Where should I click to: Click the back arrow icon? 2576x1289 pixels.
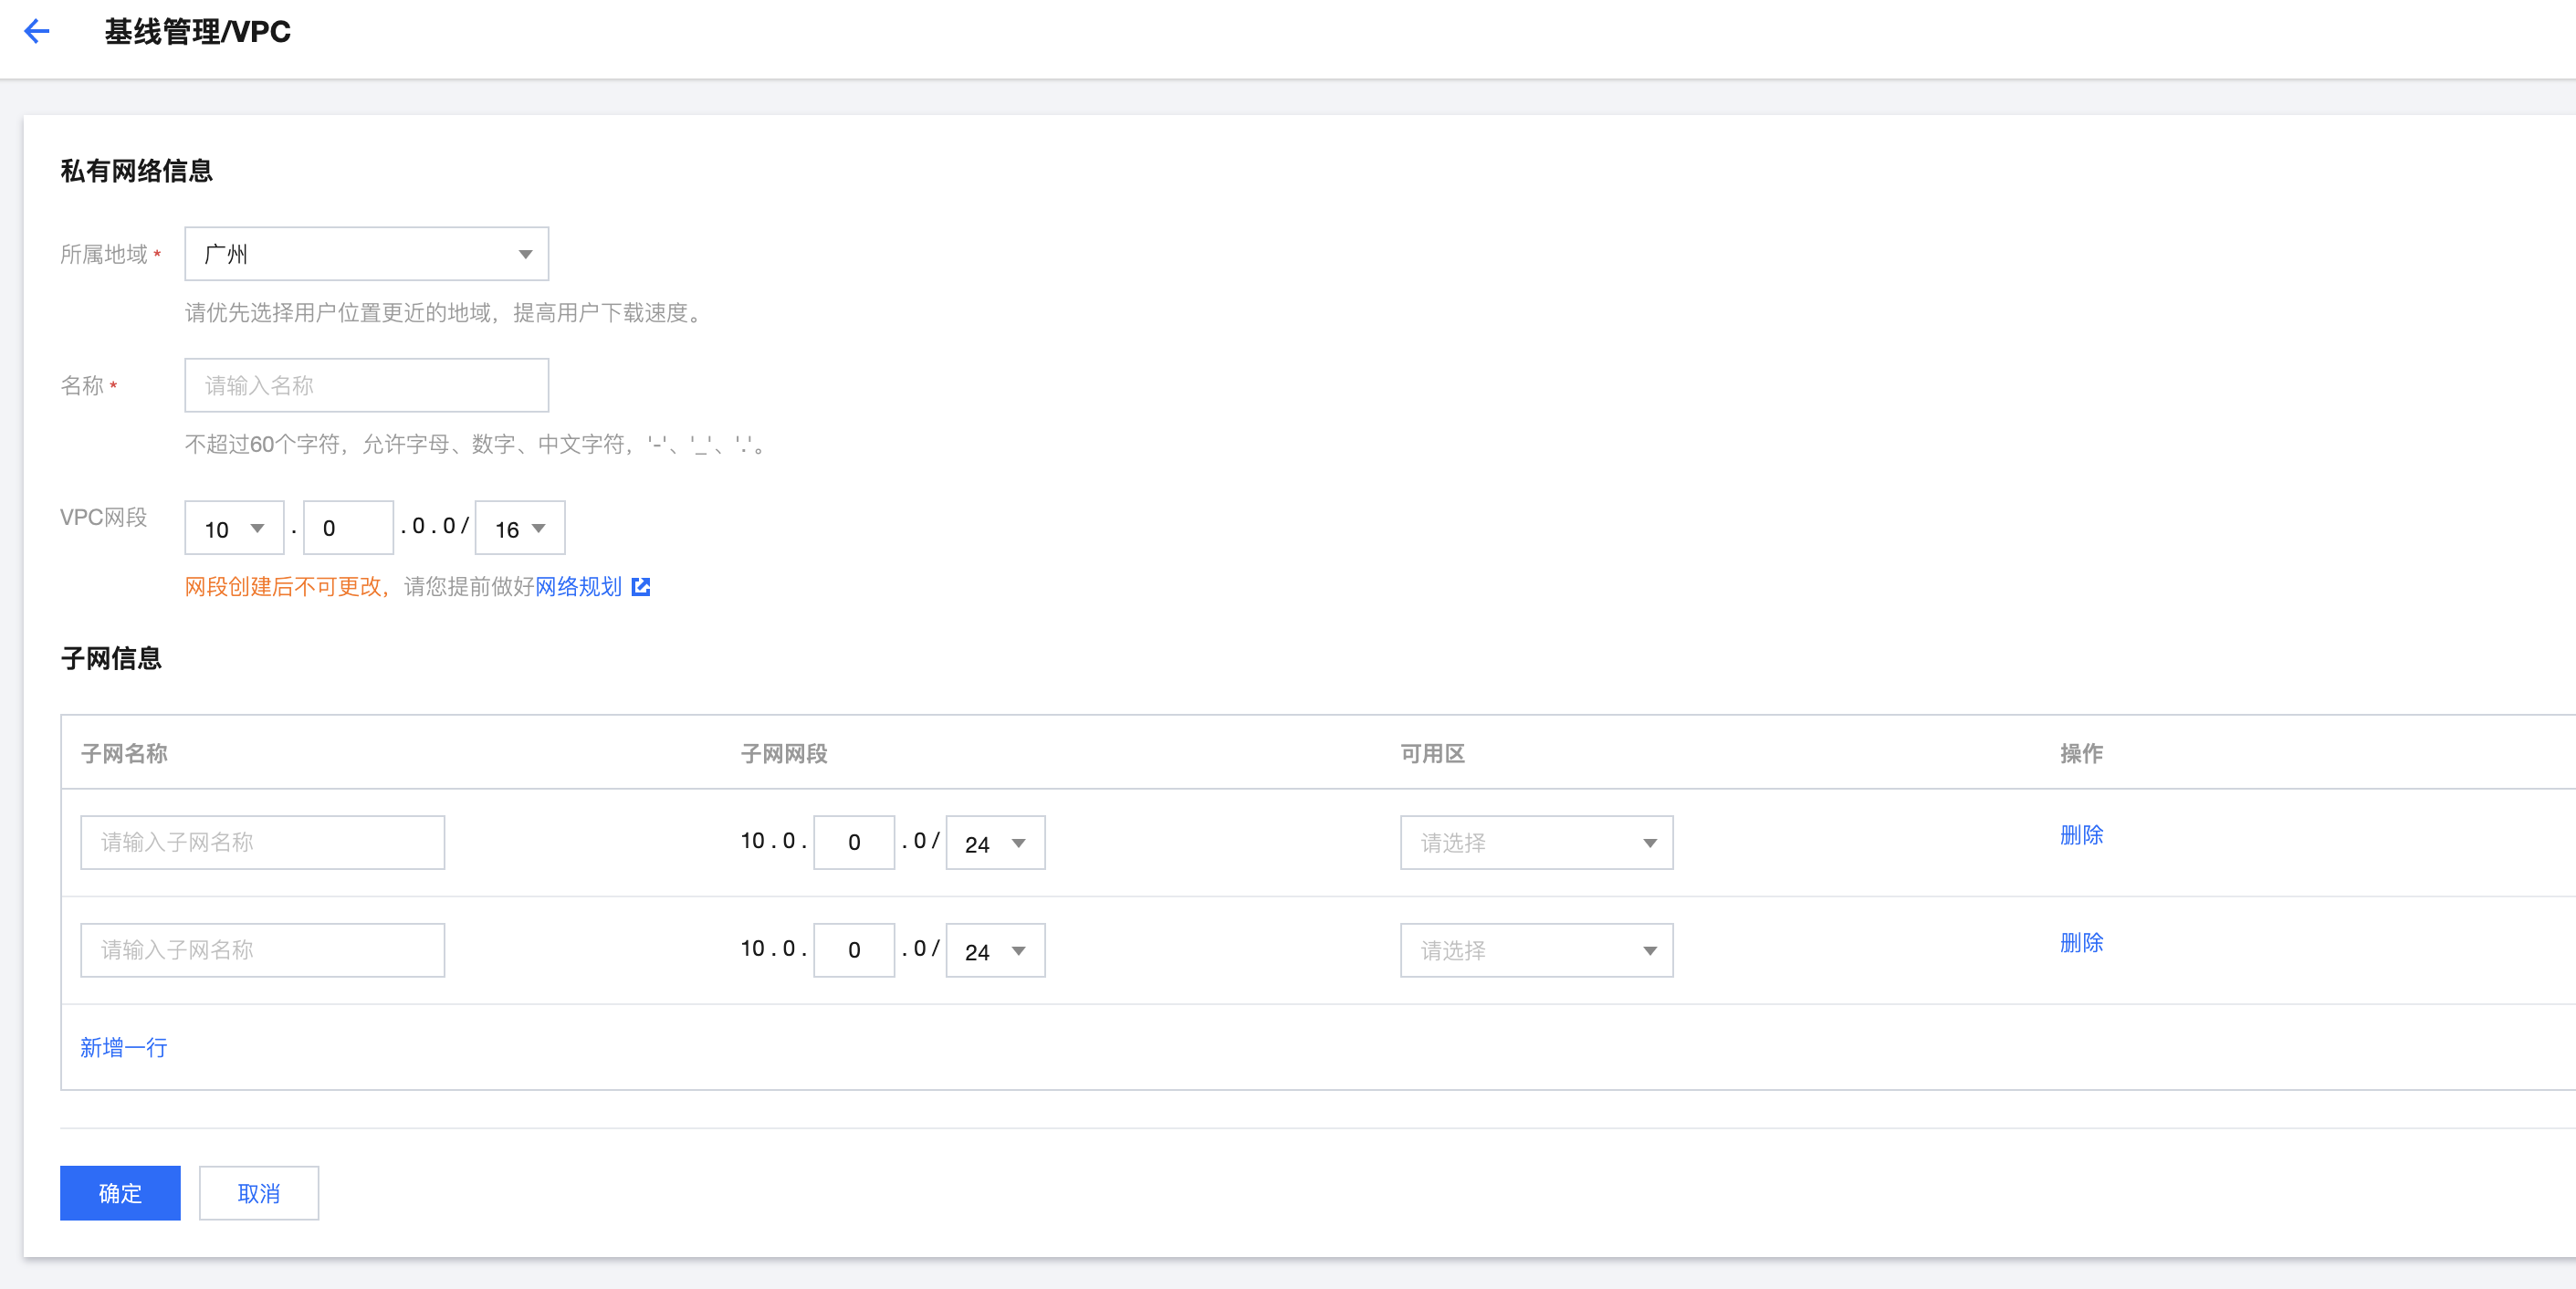(x=37, y=32)
